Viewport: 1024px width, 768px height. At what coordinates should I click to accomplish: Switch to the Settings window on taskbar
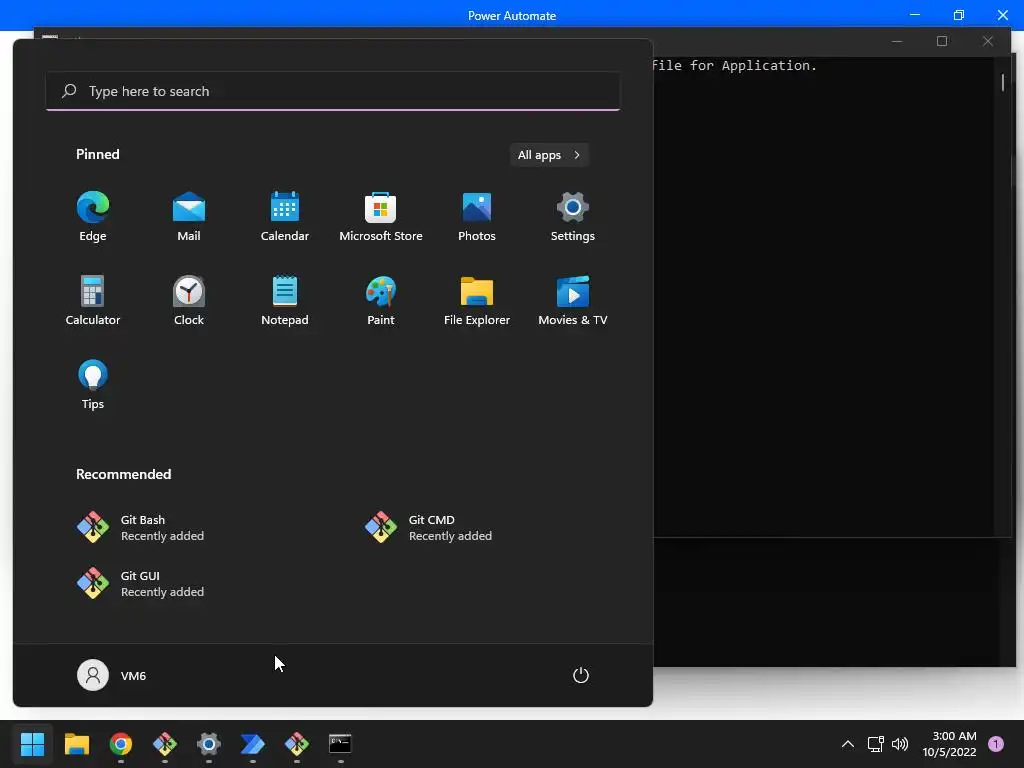[208, 744]
